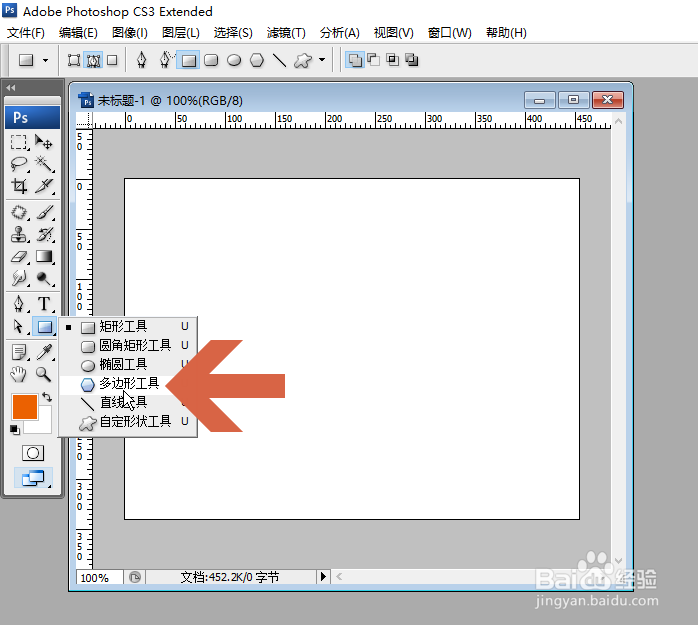The width and height of the screenshot is (698, 625).
Task: Select the Lasso tool
Action: (x=19, y=164)
